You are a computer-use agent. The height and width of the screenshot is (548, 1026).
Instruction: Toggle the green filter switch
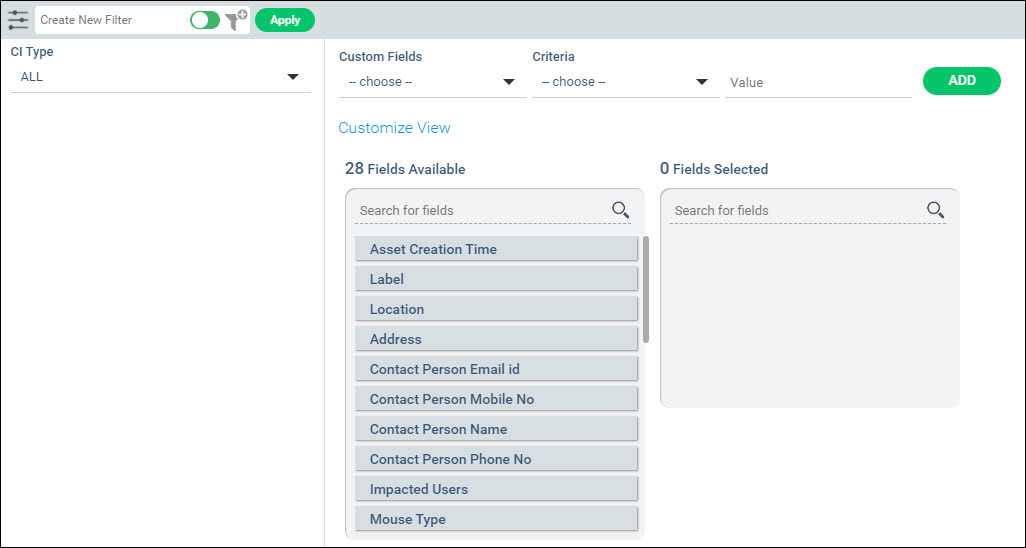tap(205, 20)
